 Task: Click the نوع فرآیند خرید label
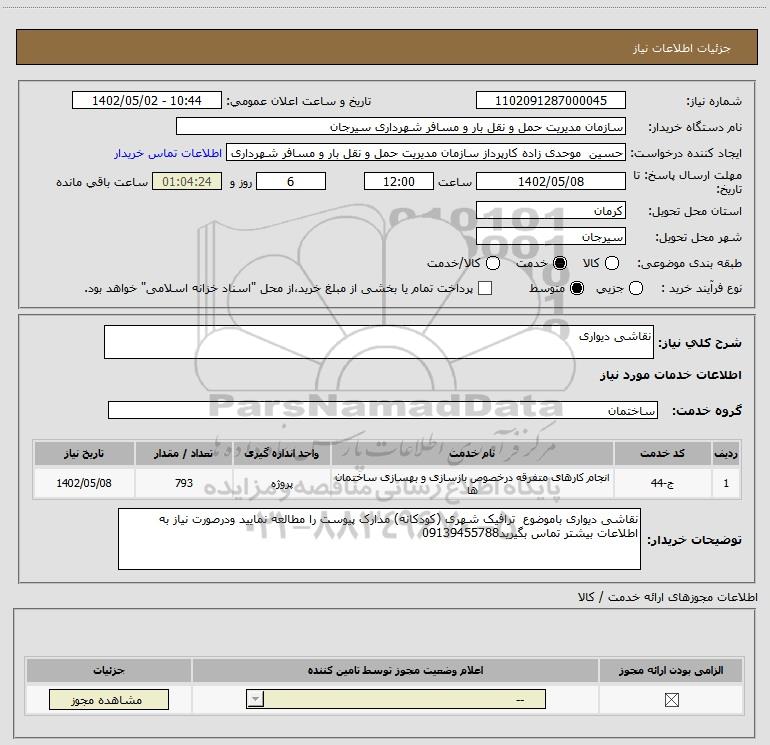[701, 288]
